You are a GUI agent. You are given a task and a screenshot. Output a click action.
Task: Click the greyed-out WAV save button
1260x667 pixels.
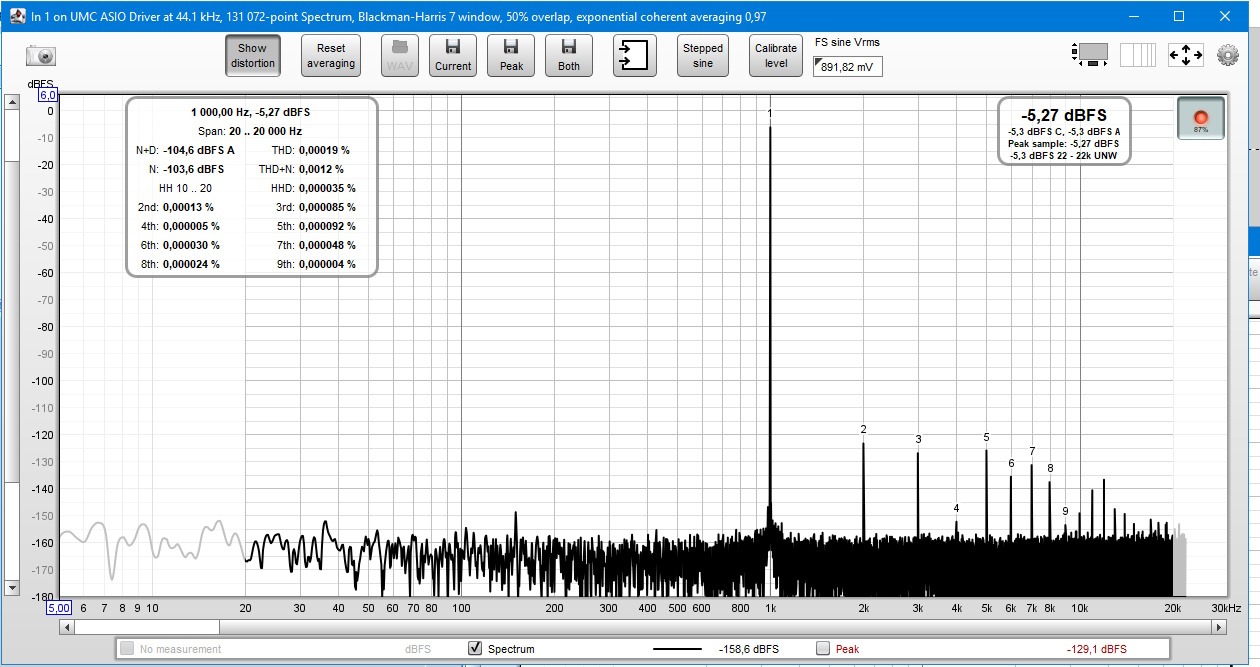(400, 55)
